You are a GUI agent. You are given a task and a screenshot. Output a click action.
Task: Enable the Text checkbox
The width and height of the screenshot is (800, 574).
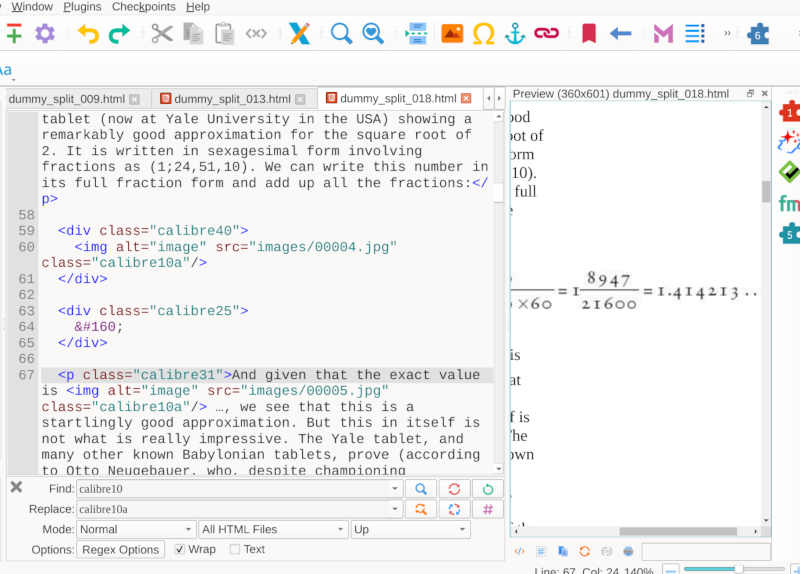click(235, 549)
